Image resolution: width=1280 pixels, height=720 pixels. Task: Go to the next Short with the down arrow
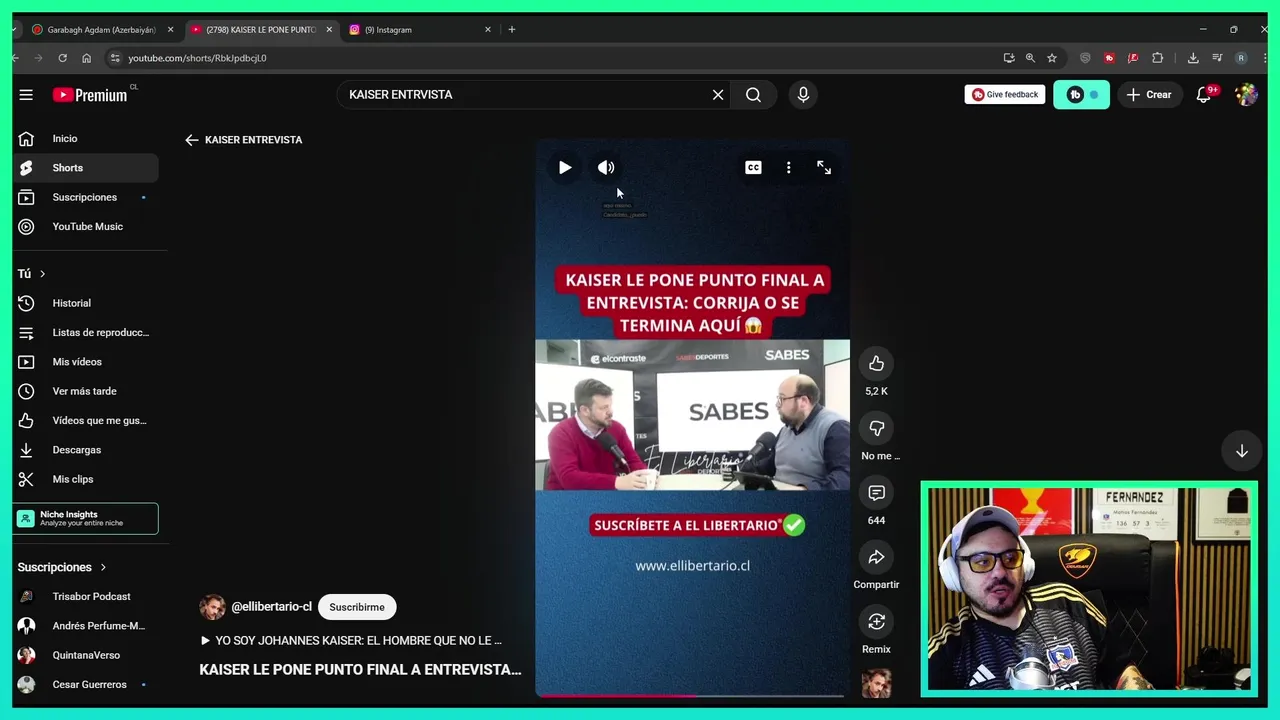pyautogui.click(x=1241, y=451)
